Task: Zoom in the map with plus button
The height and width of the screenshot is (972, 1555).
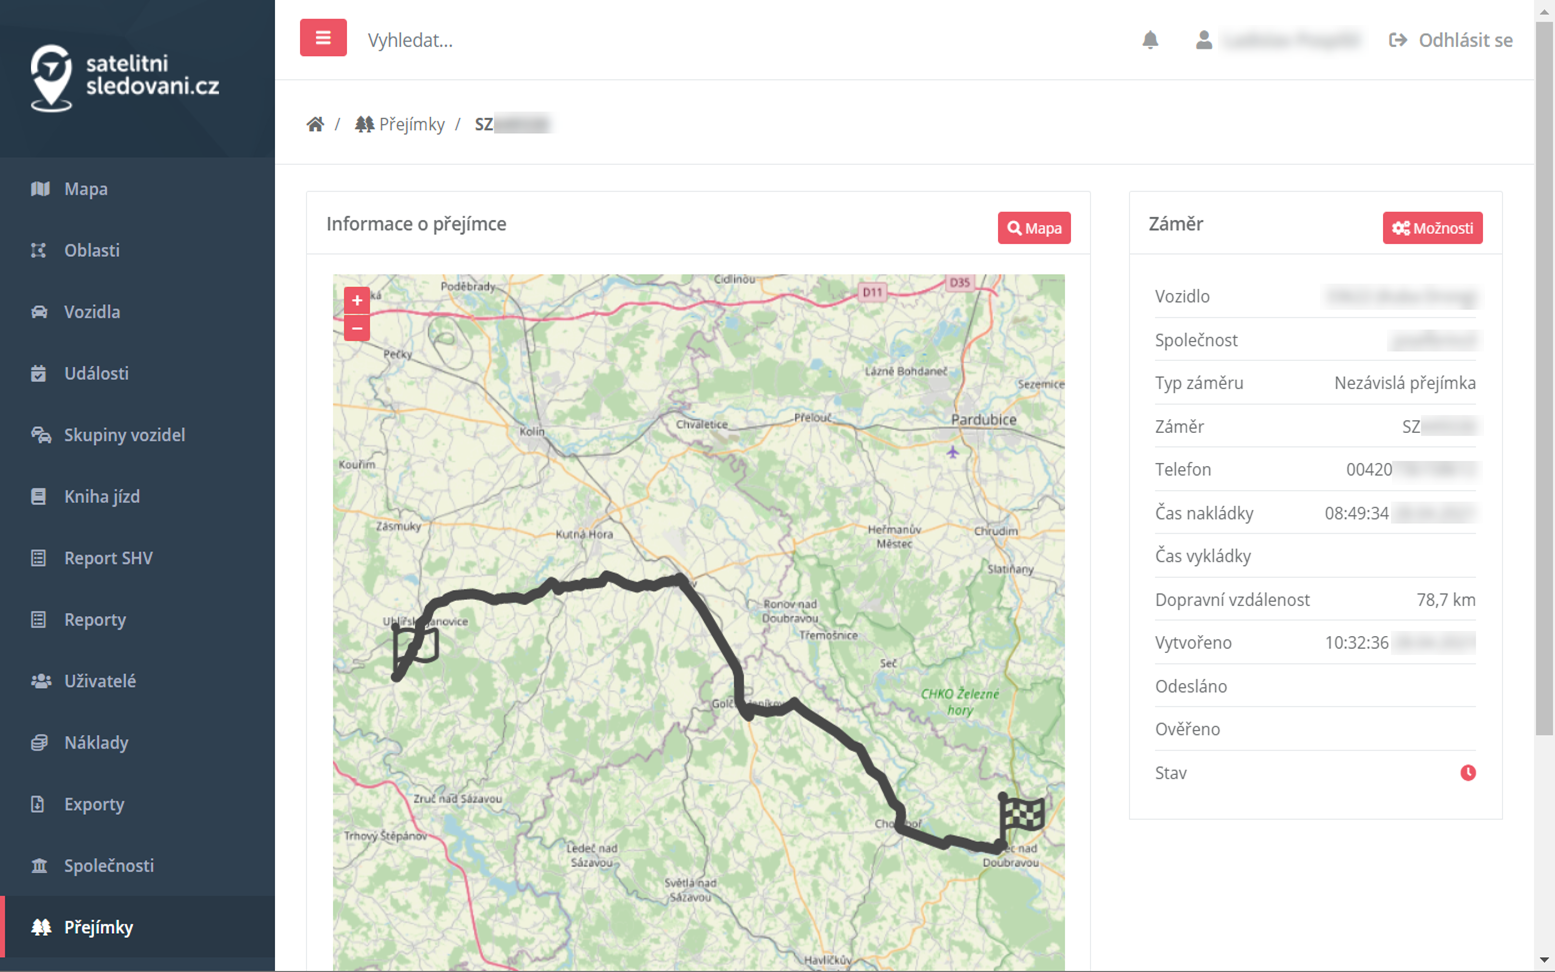Action: coord(357,300)
